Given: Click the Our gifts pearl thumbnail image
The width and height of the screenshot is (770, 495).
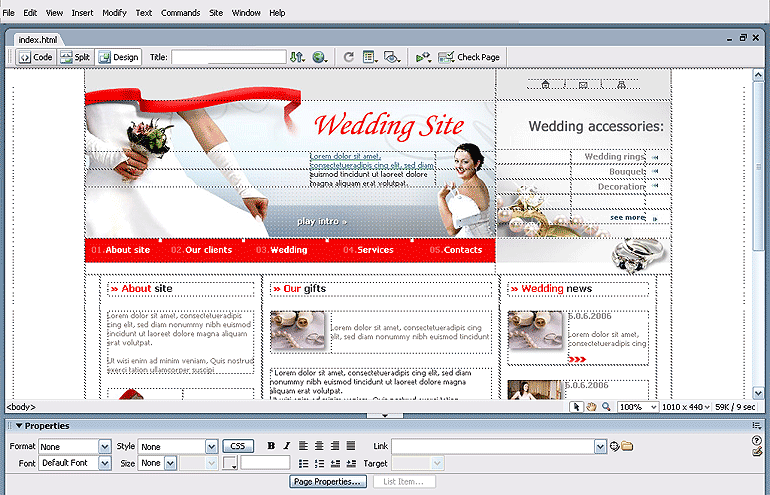Looking at the screenshot, I should (x=298, y=331).
